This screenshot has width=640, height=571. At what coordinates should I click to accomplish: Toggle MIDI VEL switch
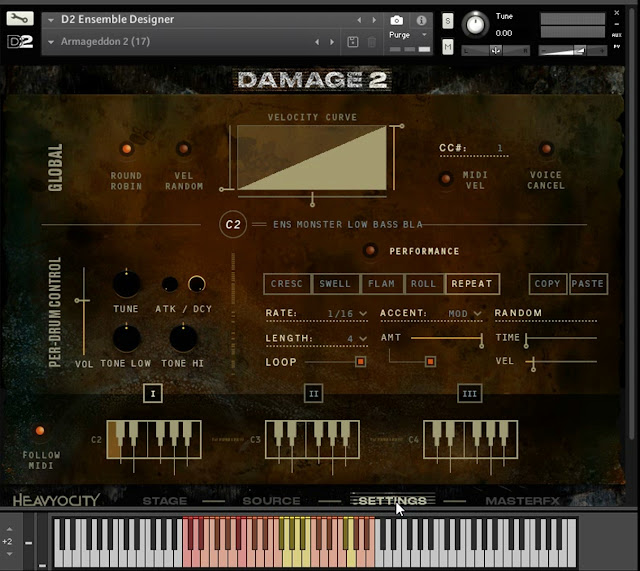pos(446,179)
